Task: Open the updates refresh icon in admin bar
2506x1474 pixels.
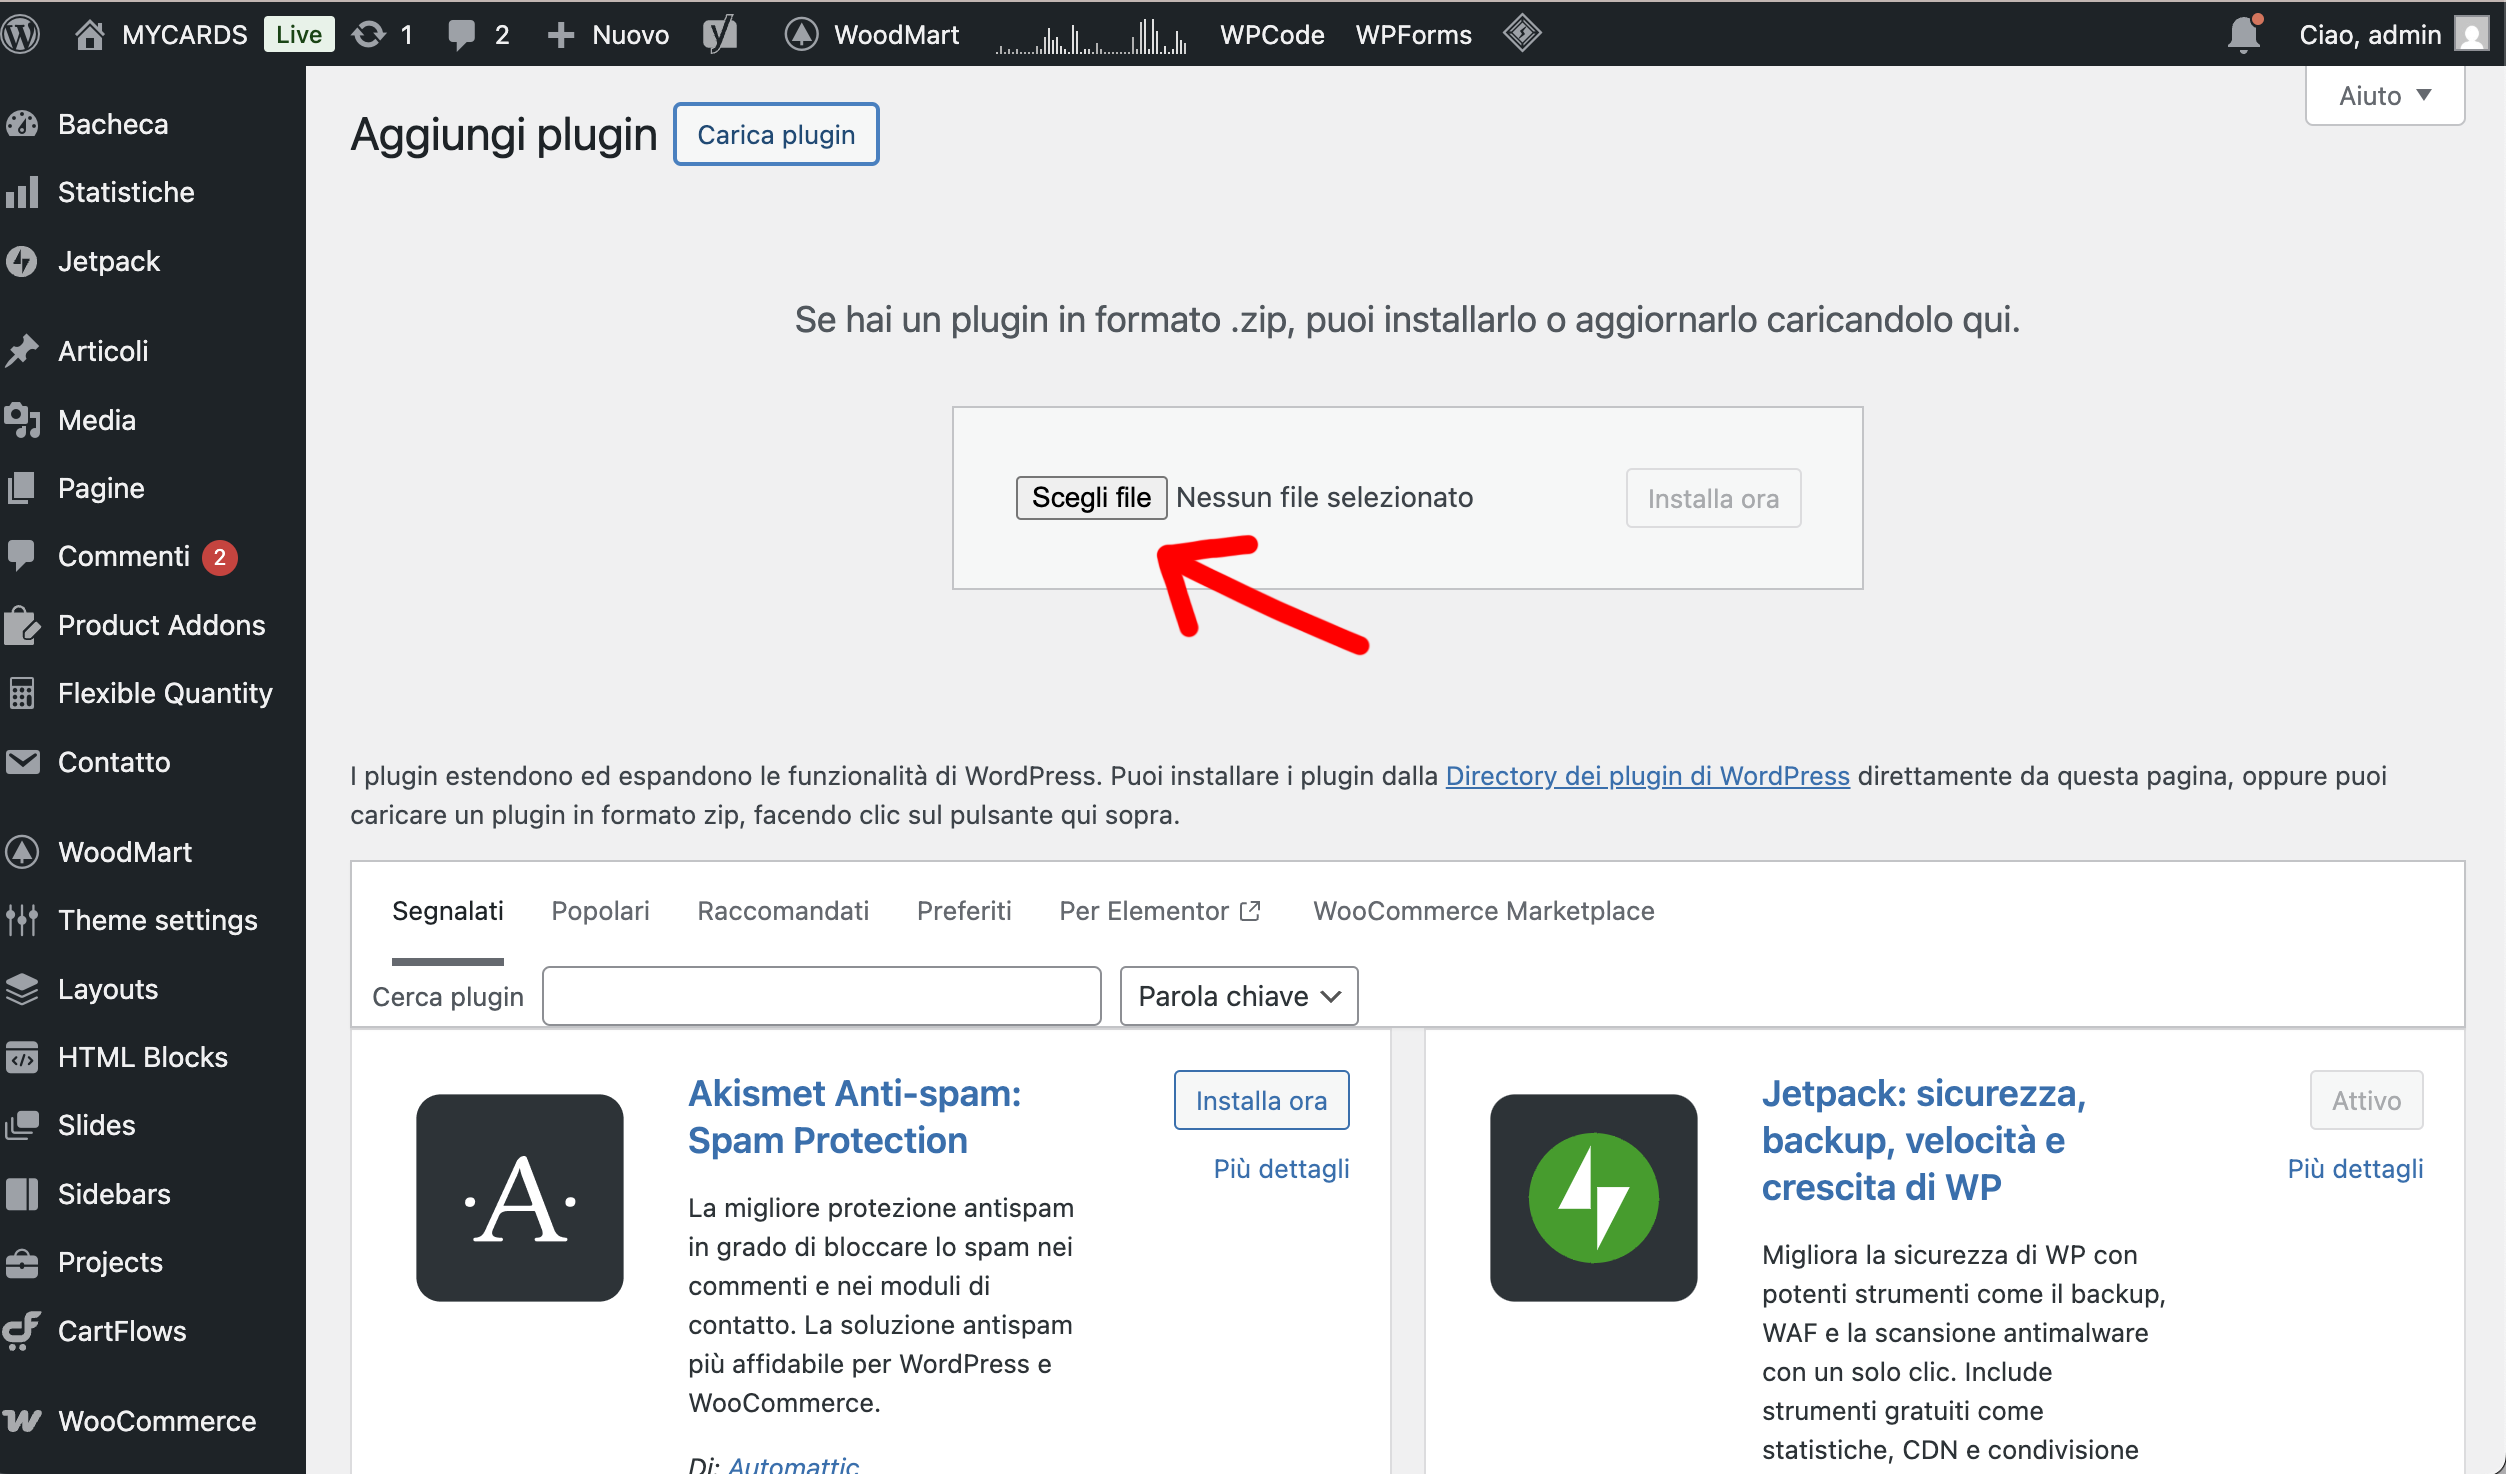Action: click(369, 34)
